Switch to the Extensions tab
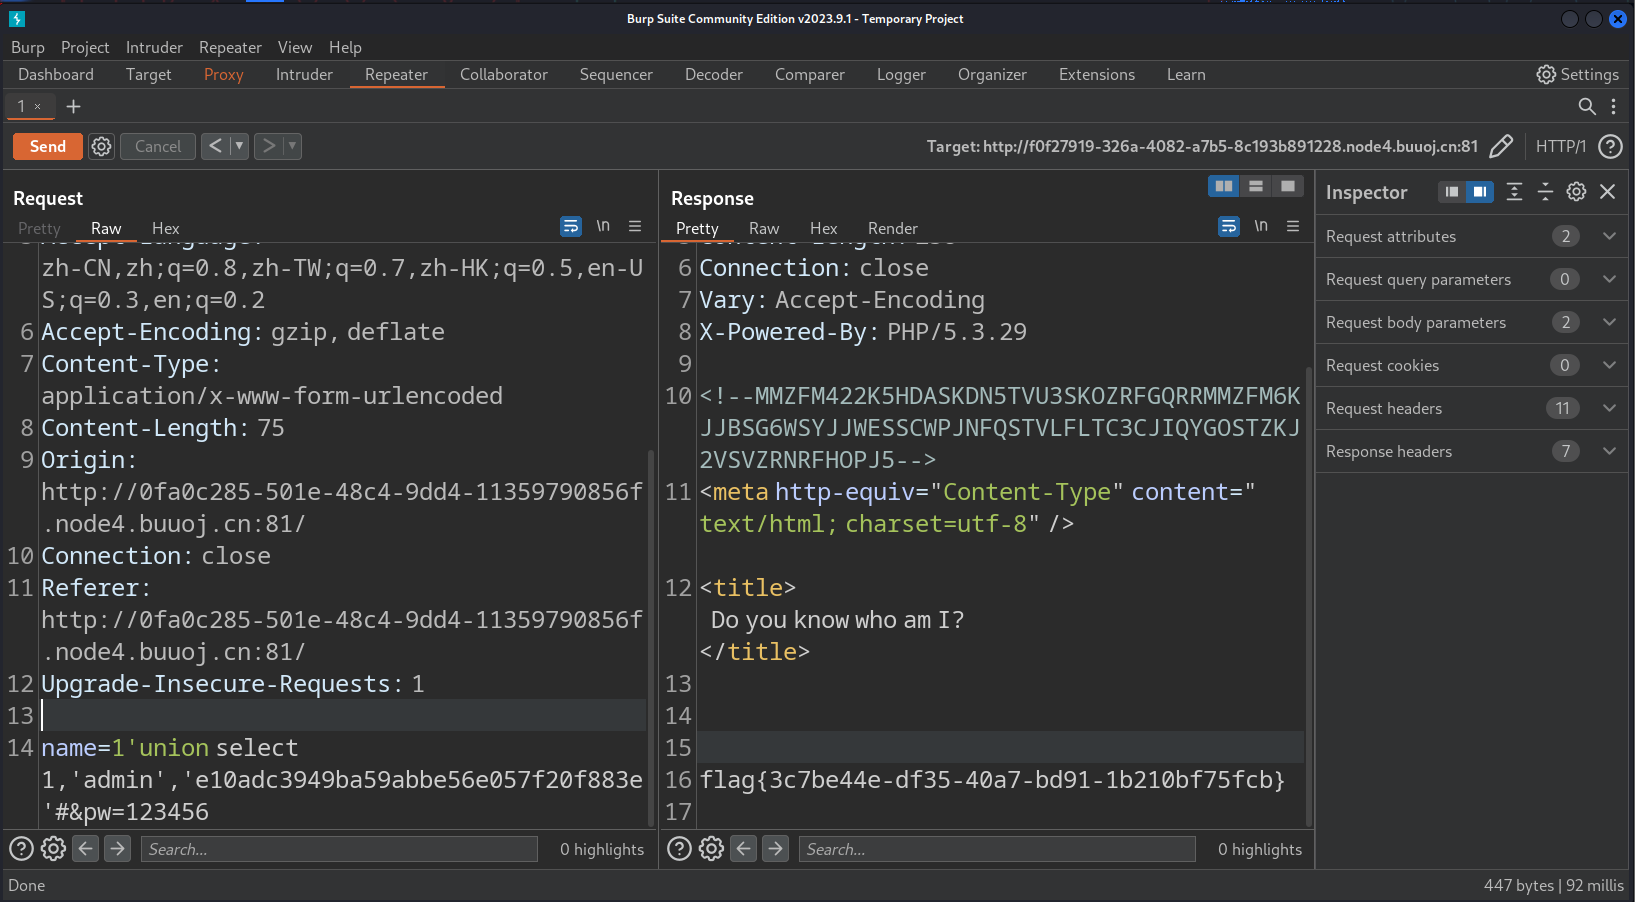The height and width of the screenshot is (902, 1635). point(1097,74)
